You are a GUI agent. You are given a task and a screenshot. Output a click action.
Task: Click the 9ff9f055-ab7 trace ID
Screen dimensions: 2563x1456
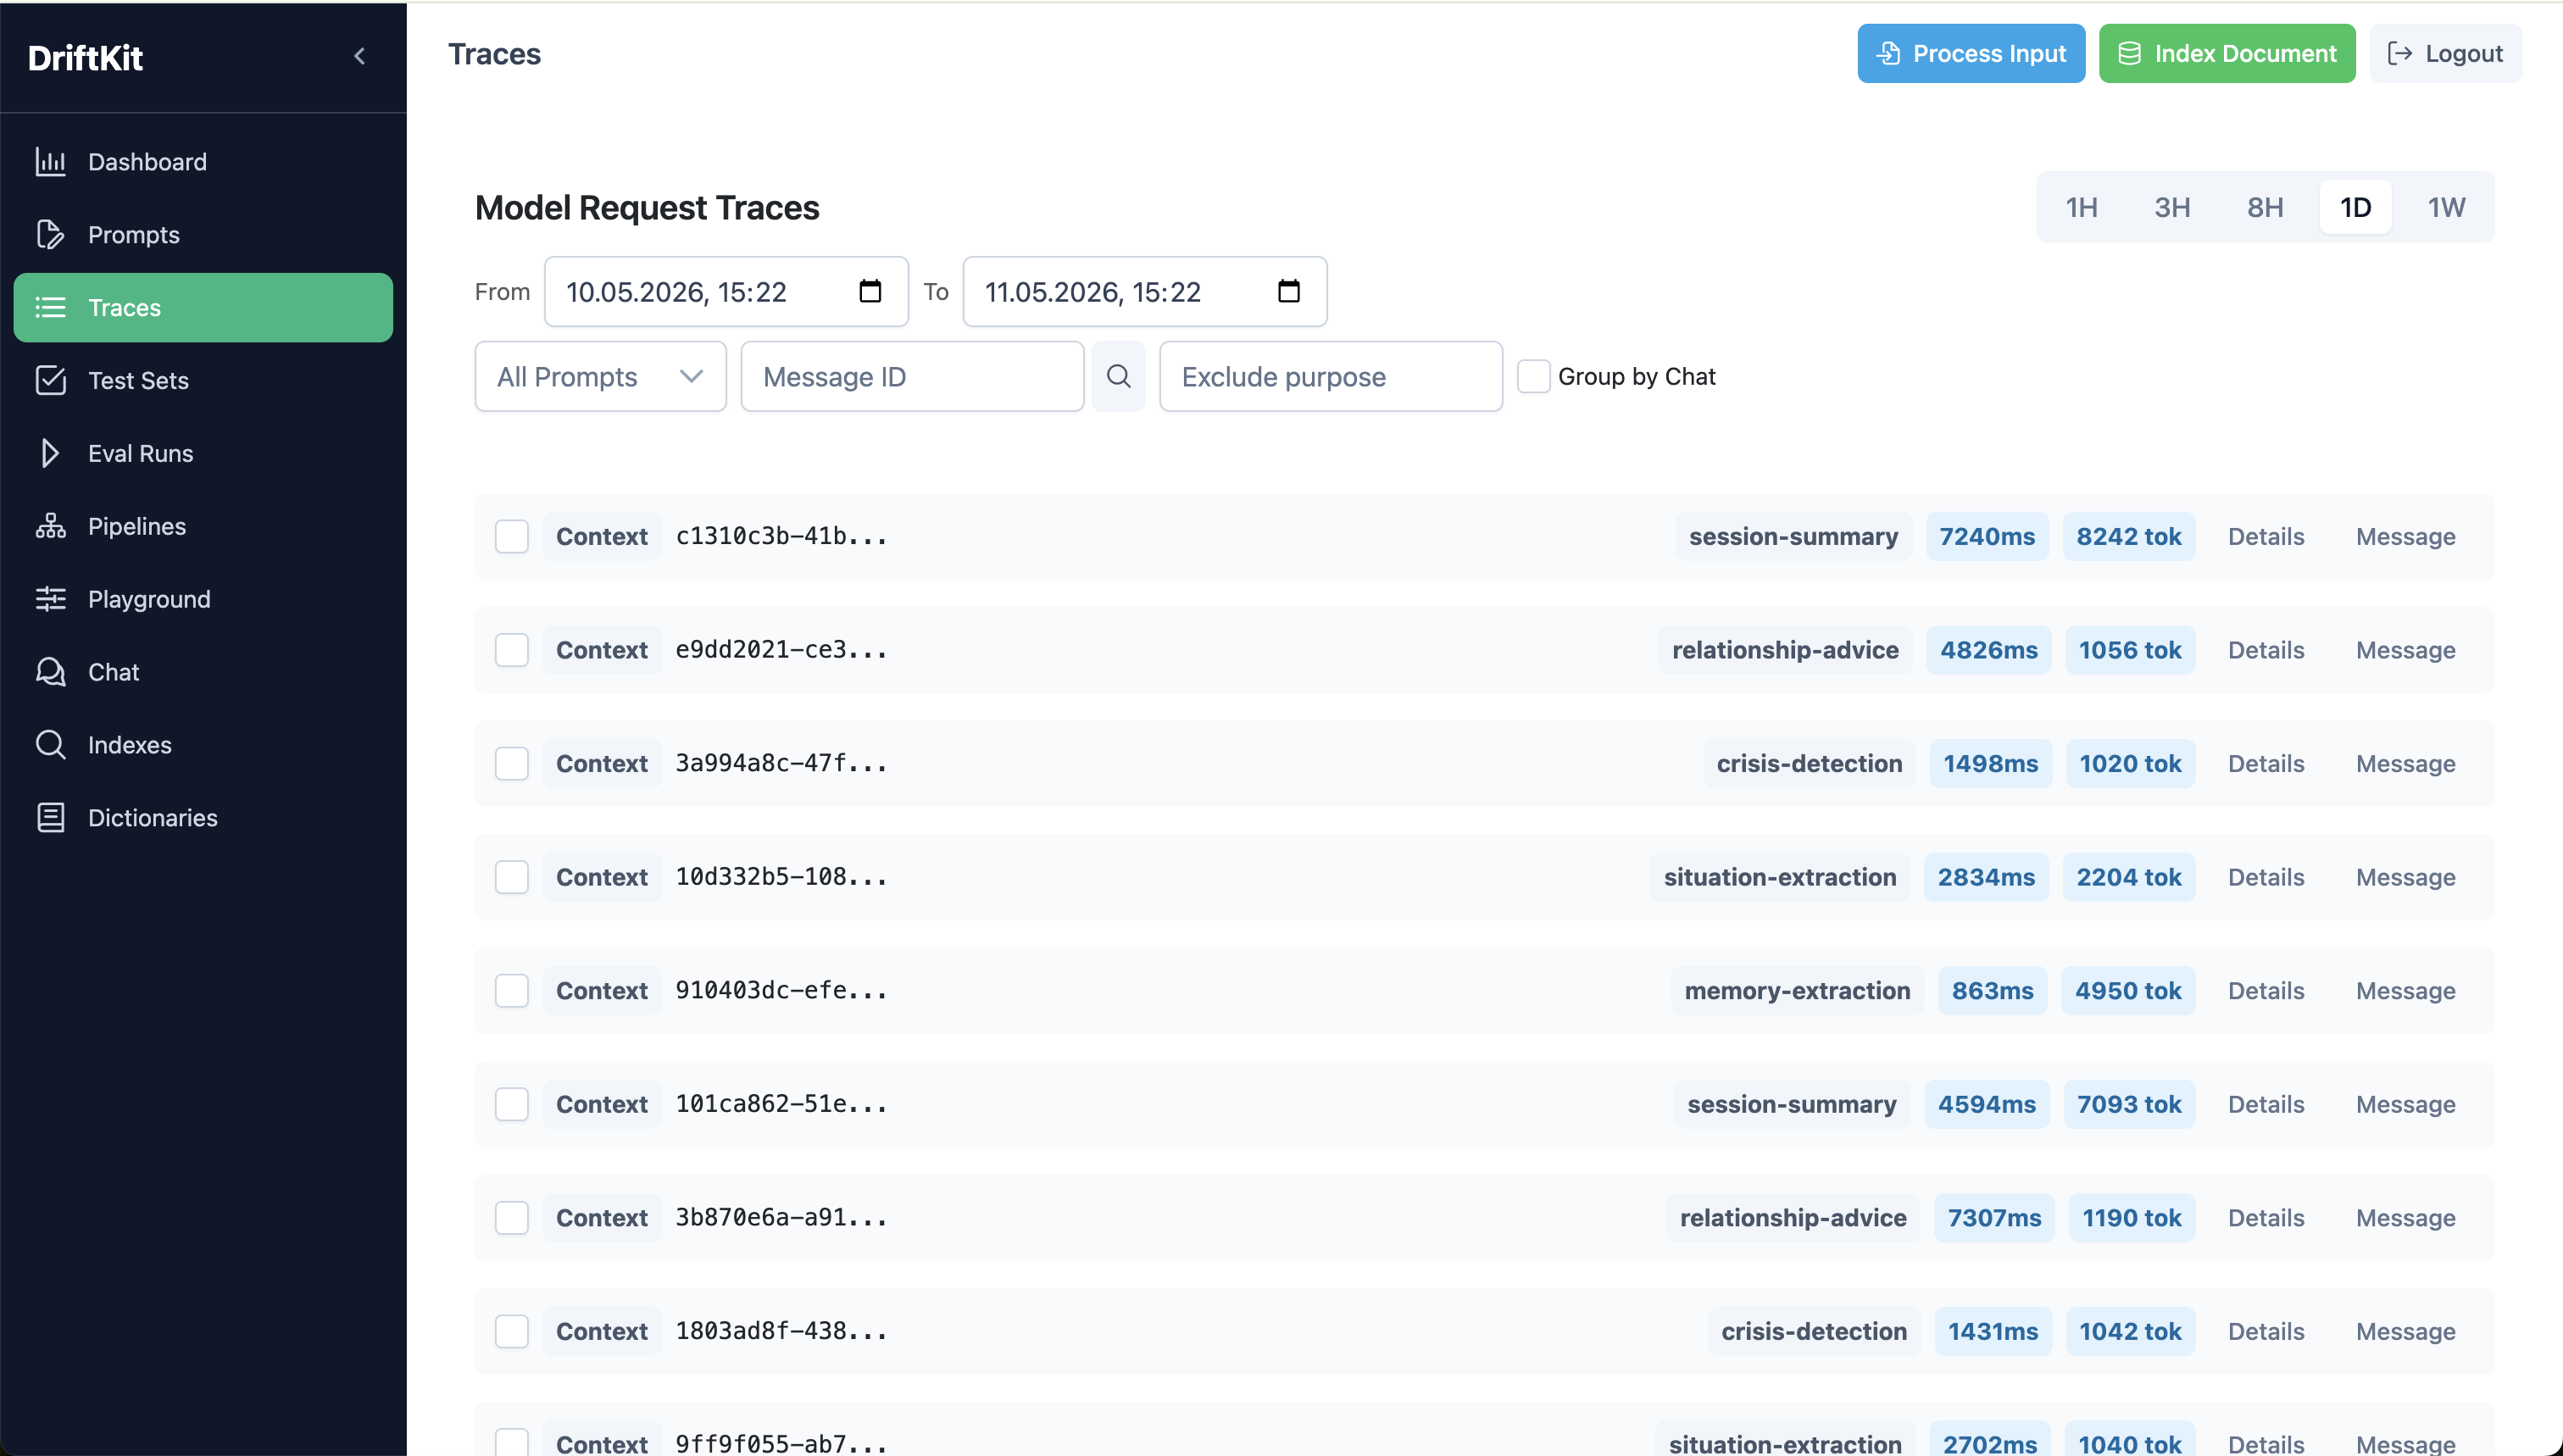pos(781,1444)
